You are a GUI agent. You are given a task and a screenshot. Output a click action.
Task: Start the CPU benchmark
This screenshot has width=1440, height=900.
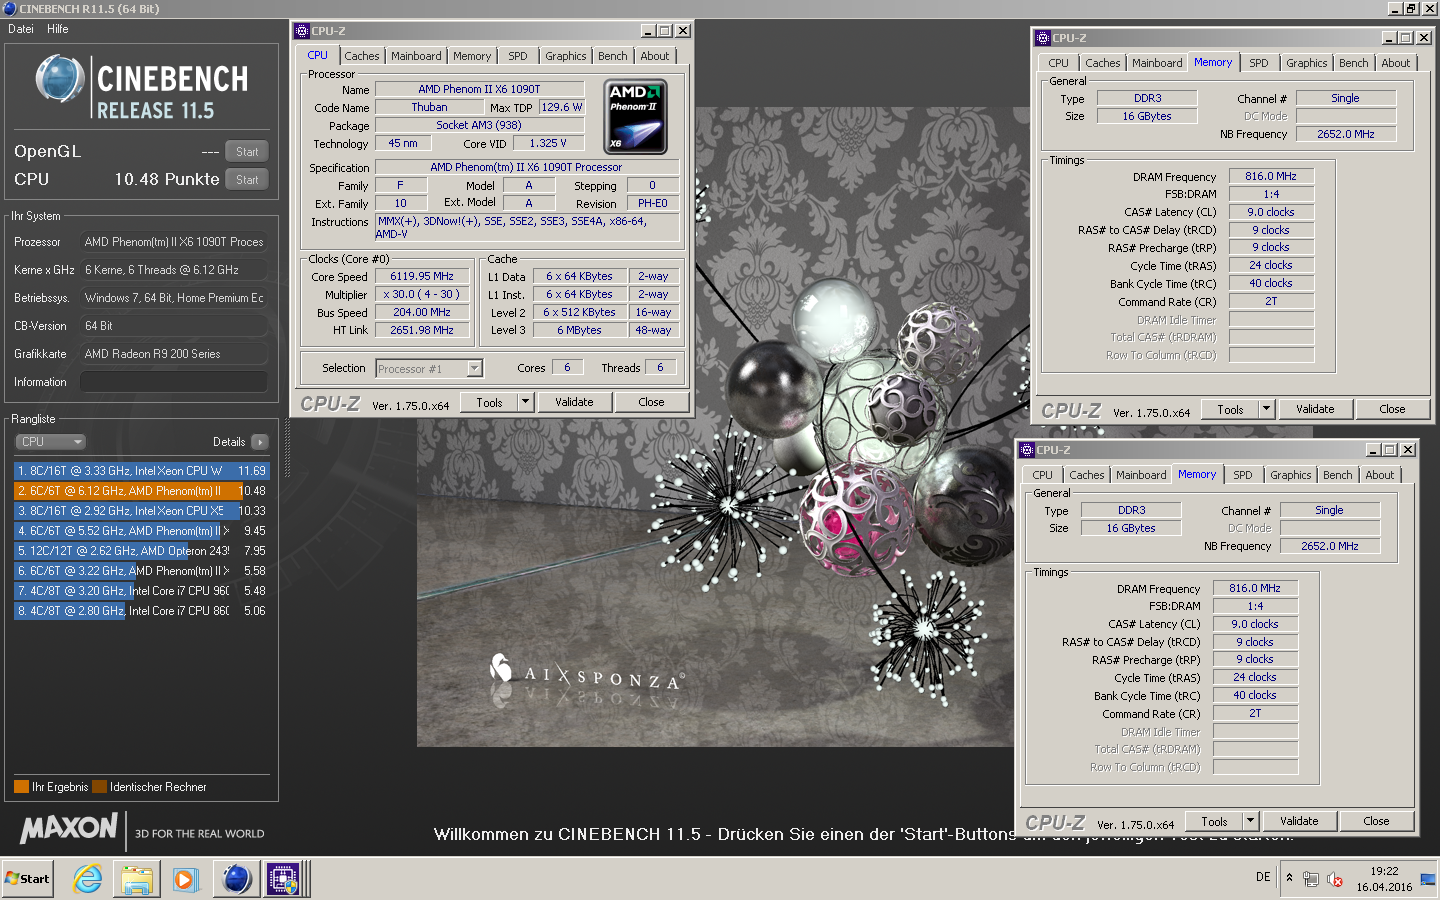tap(247, 180)
